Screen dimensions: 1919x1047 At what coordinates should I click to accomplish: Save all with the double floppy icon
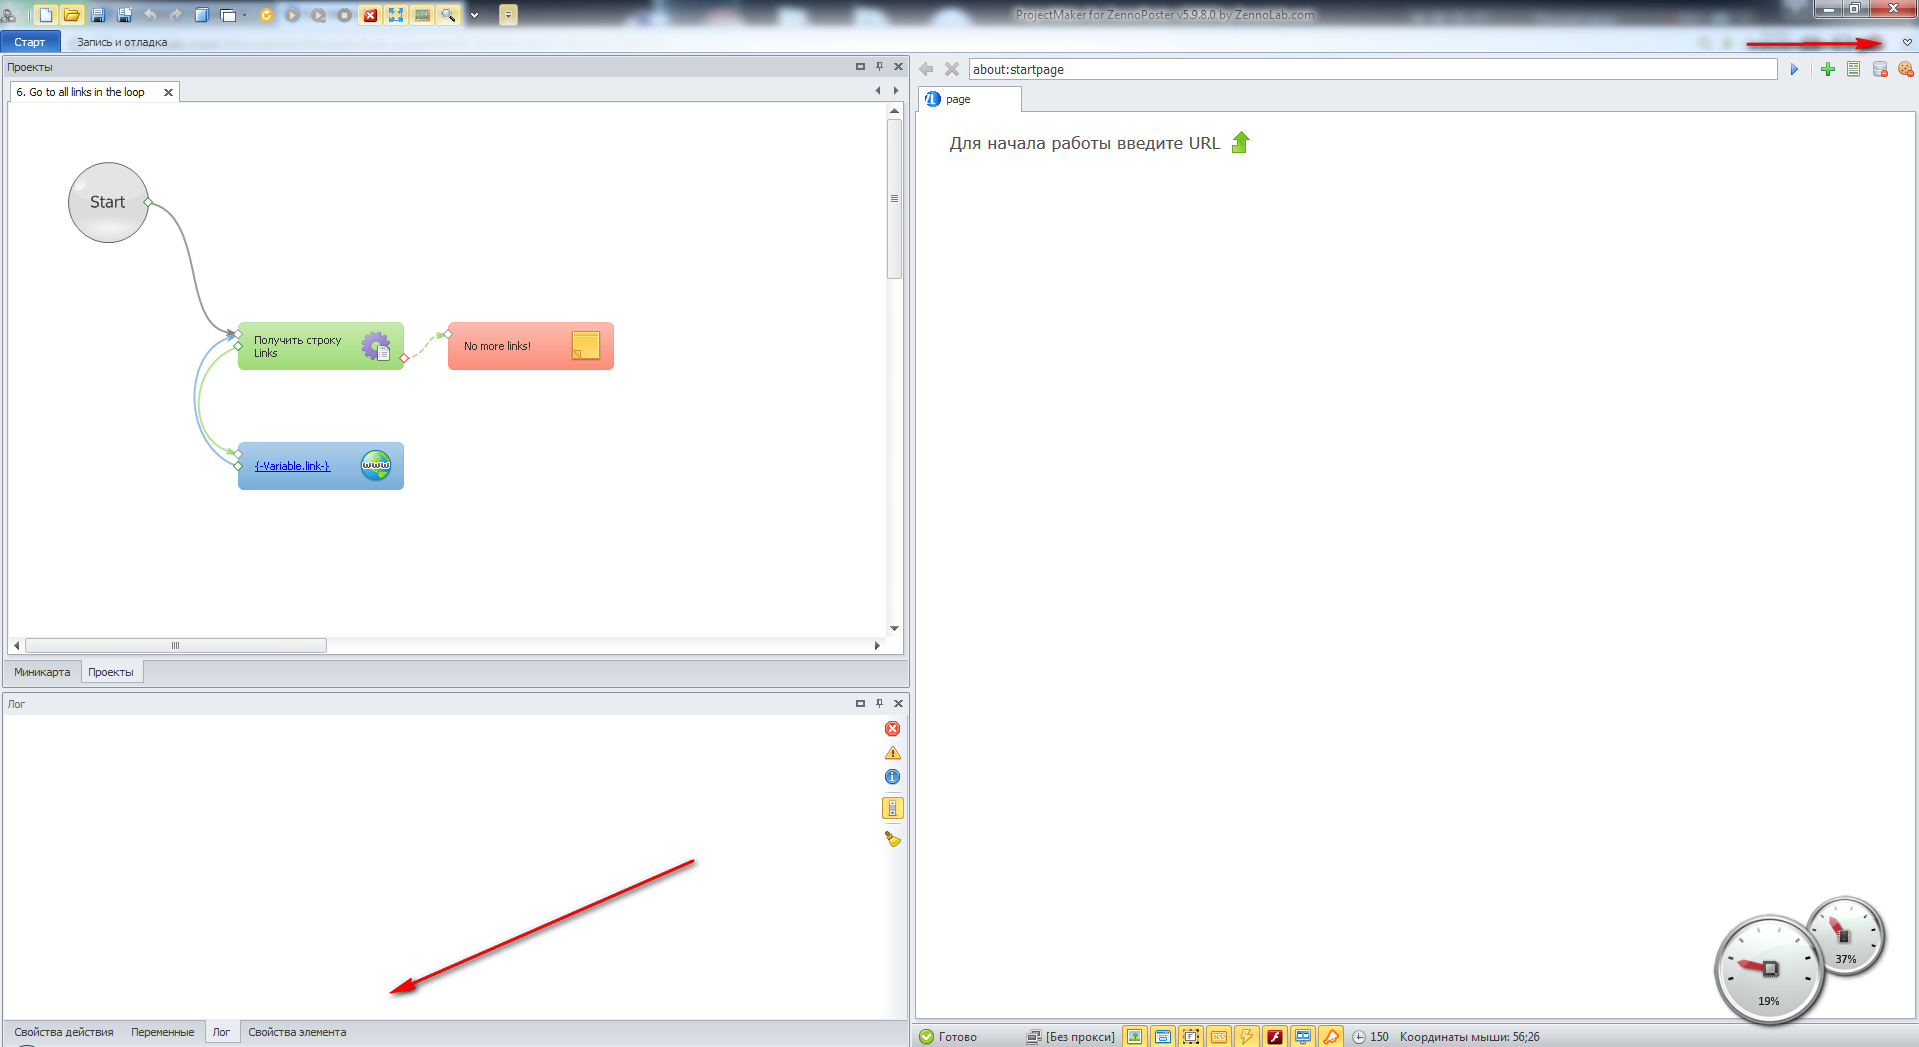tap(124, 15)
